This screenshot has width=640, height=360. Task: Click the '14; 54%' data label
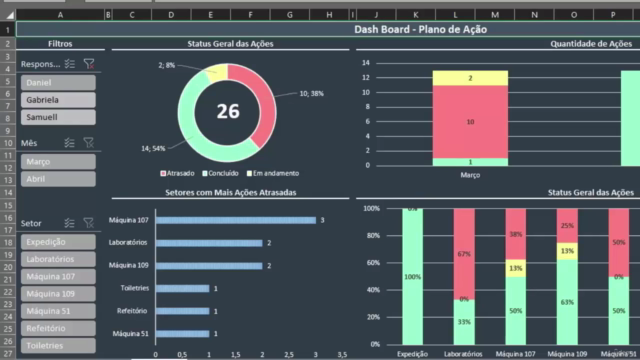(x=153, y=149)
